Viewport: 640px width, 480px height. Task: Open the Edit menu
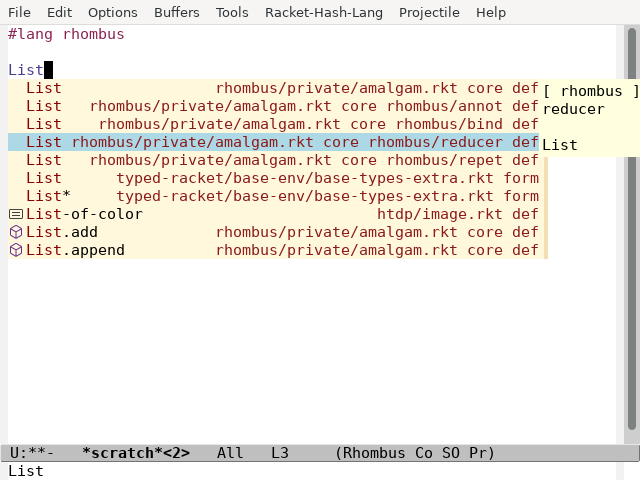point(60,12)
